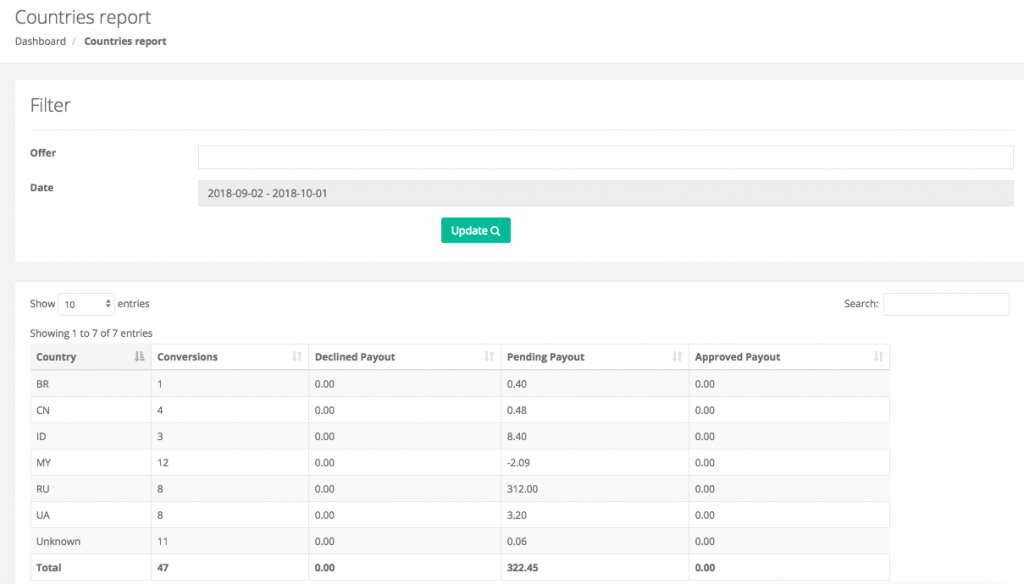Screen dimensions: 1024x584
Task: Click the Unknown country row
Action: [58, 541]
